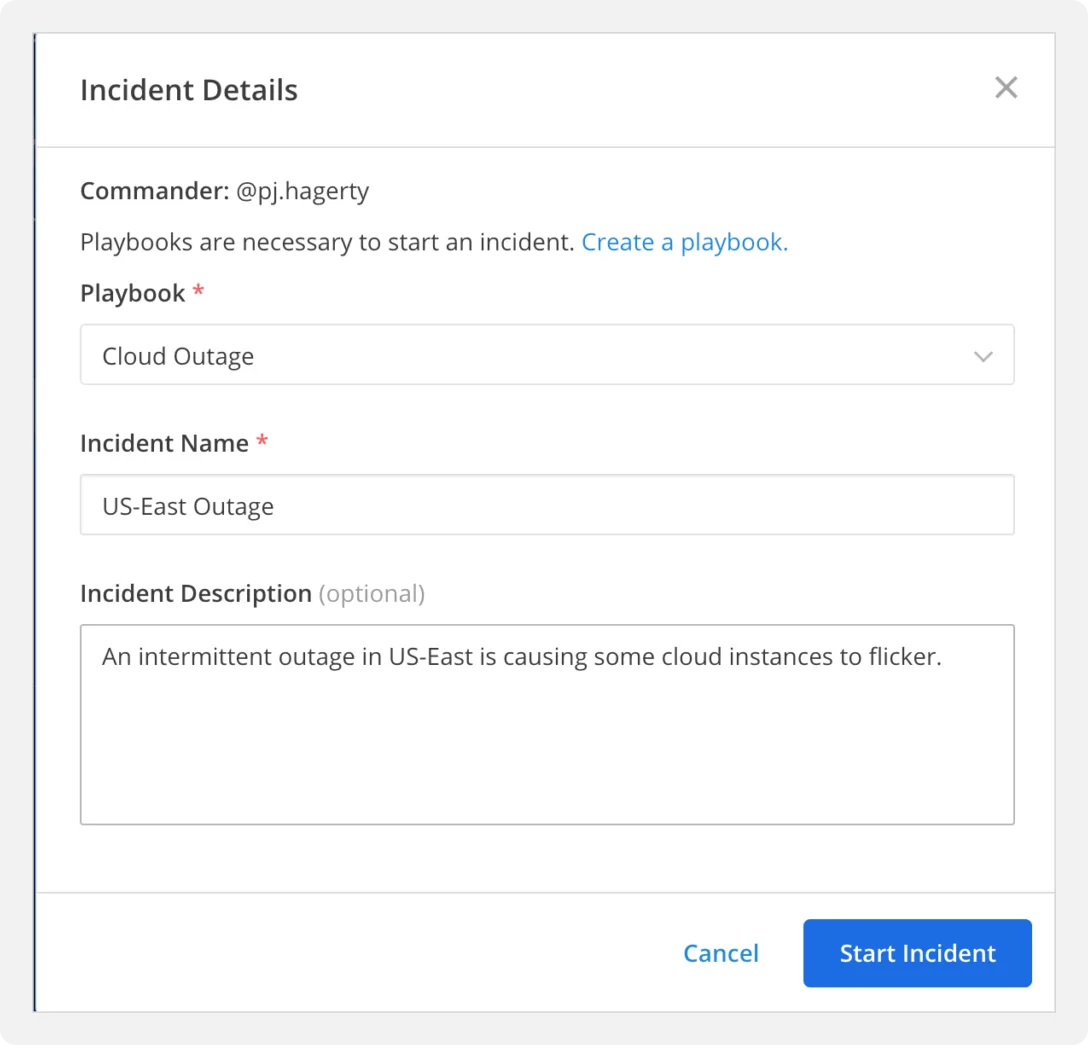Cancel the incident creation

point(721,953)
